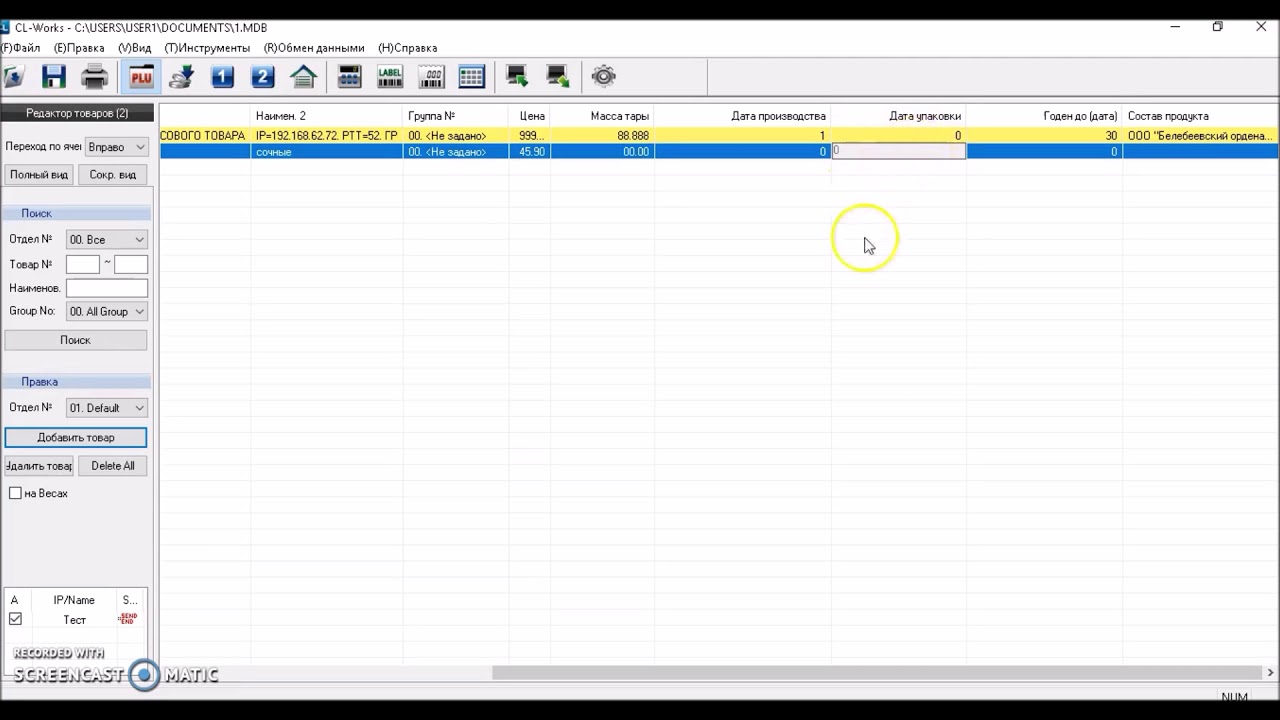Image resolution: width=1280 pixels, height=720 pixels.
Task: Select the price cell 45.90
Action: click(x=530, y=152)
